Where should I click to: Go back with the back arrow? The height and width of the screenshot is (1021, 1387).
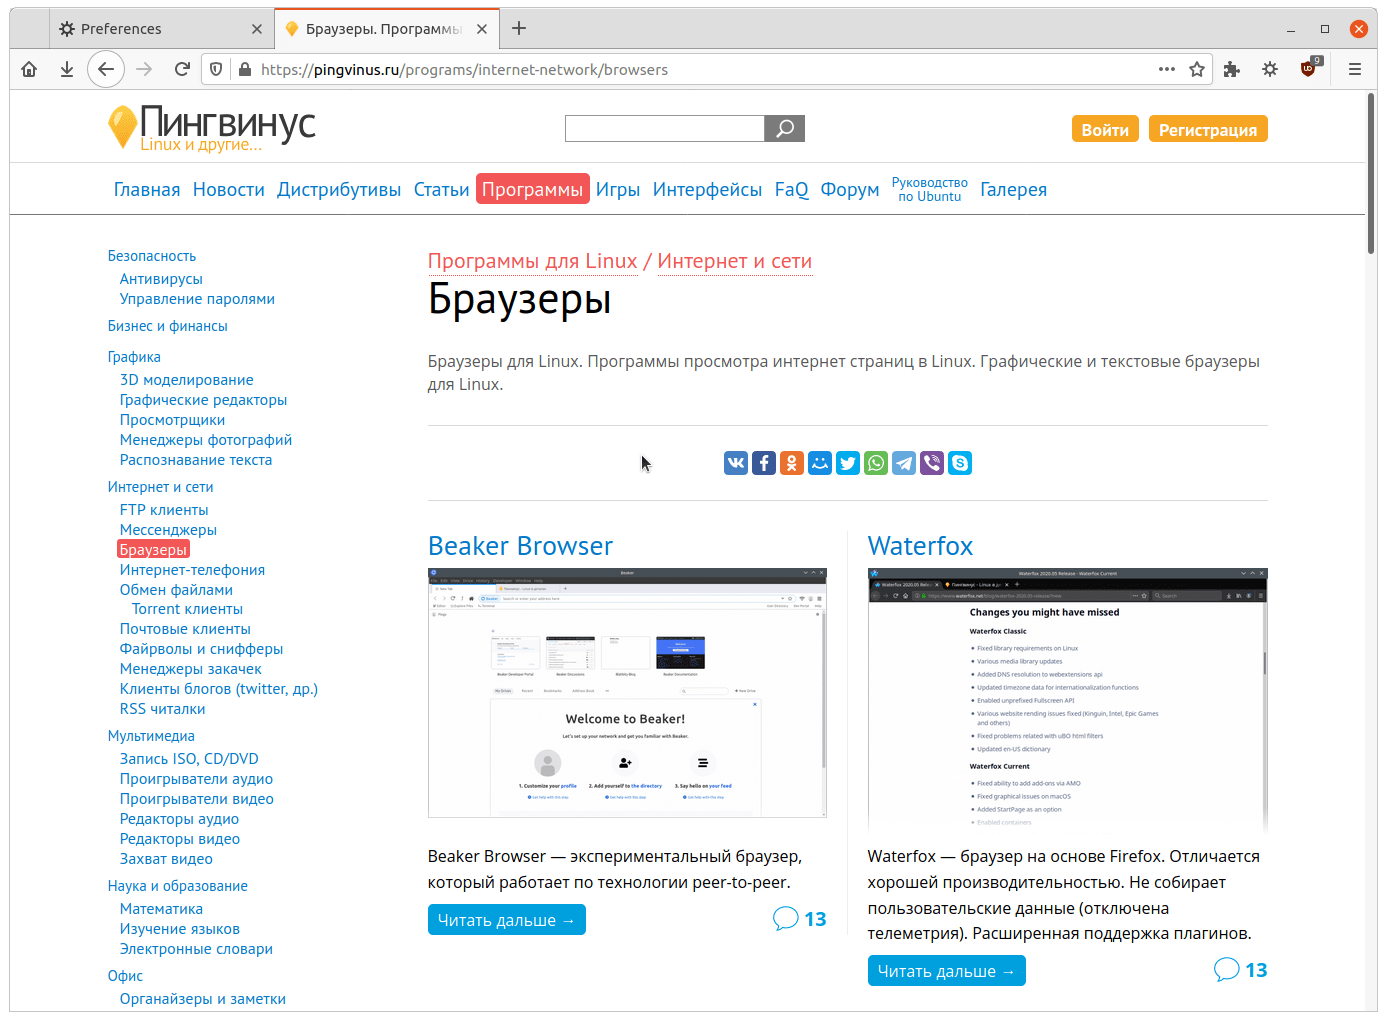point(106,69)
